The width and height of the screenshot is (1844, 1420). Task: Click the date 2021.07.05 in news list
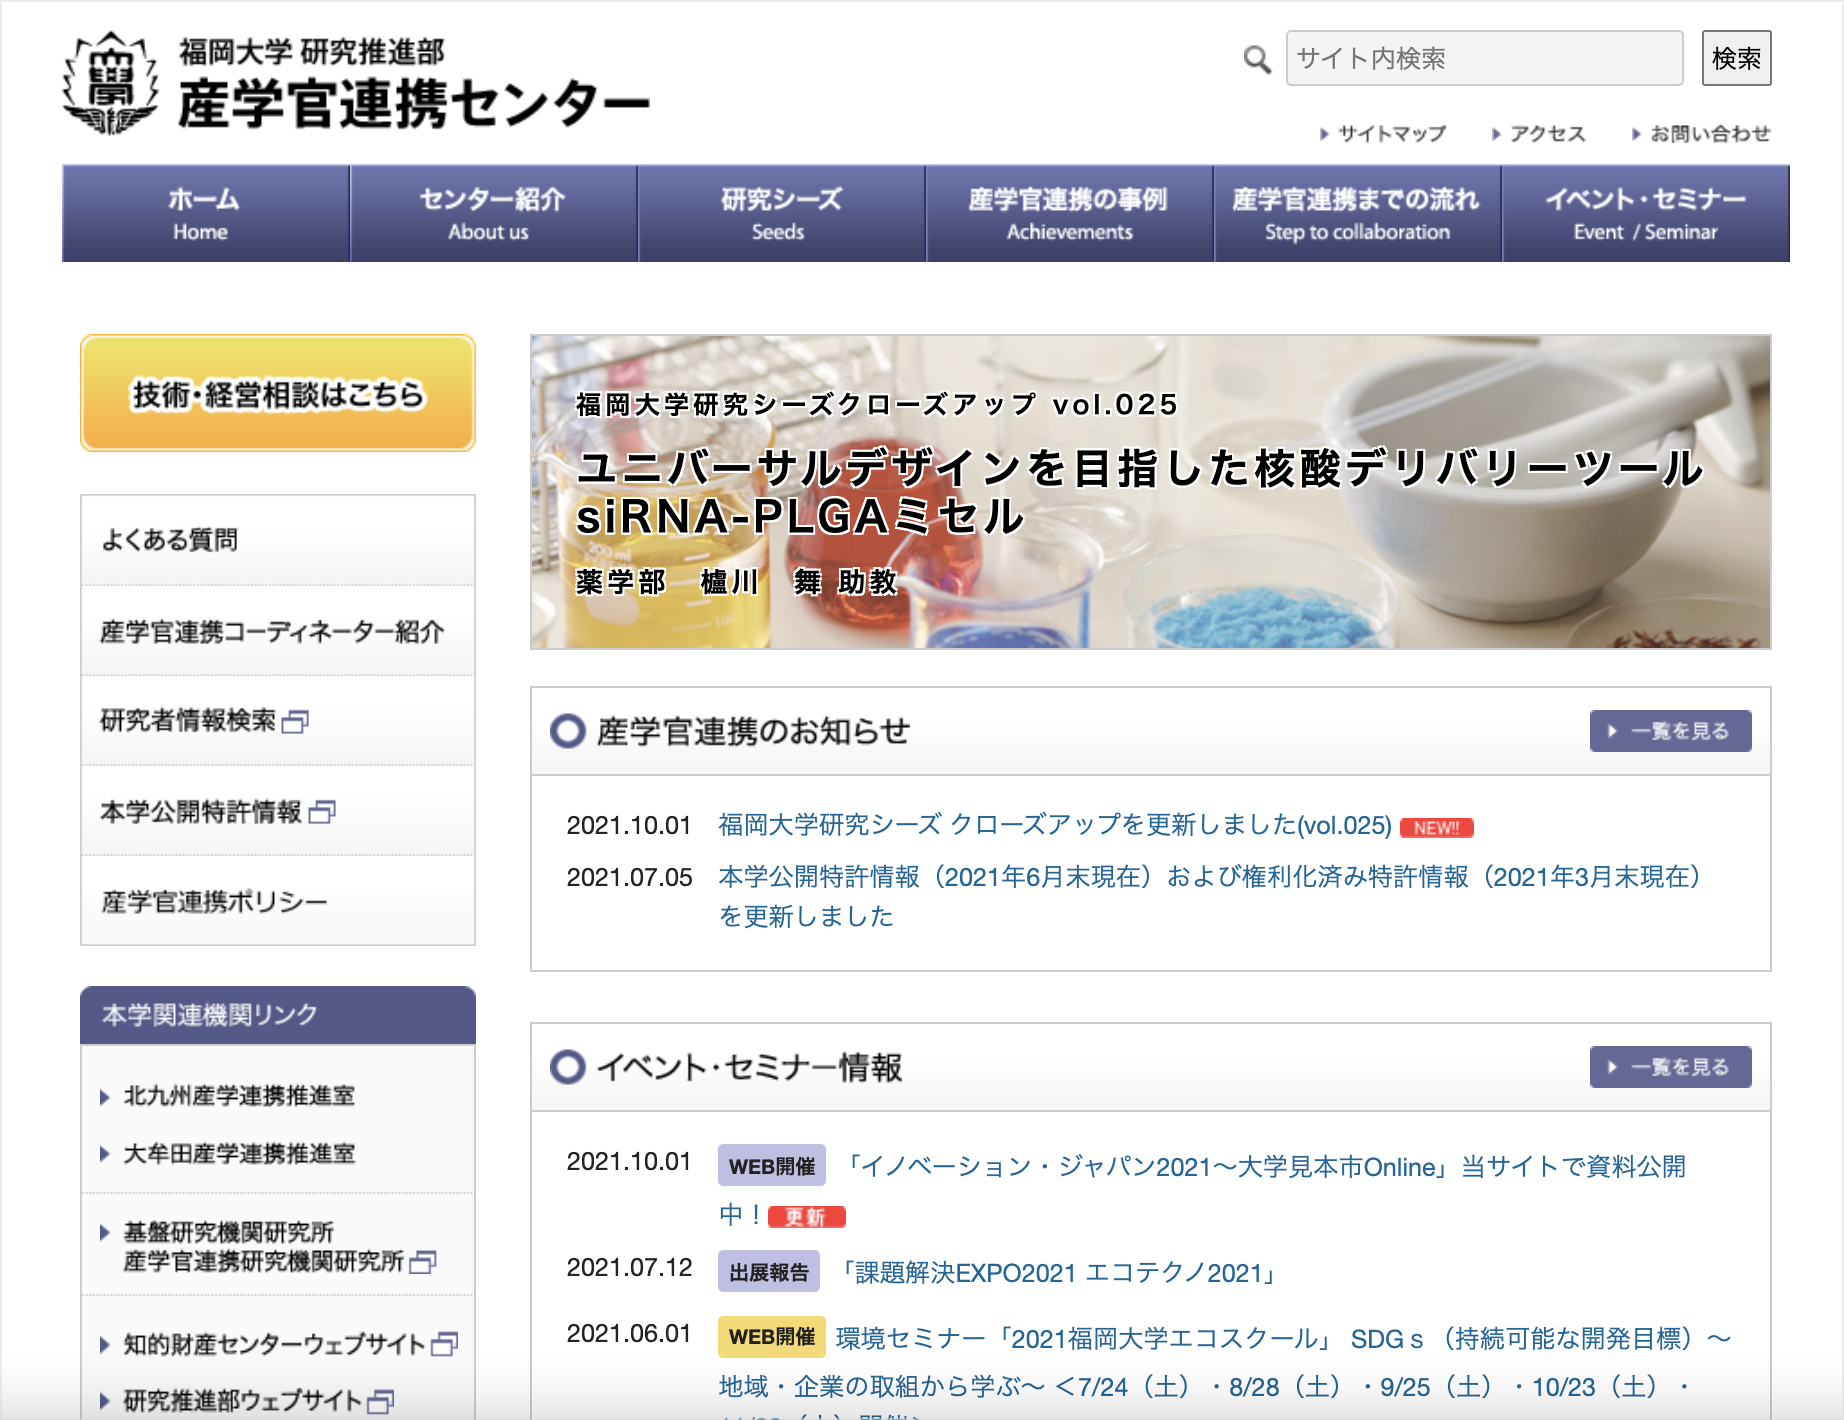629,878
